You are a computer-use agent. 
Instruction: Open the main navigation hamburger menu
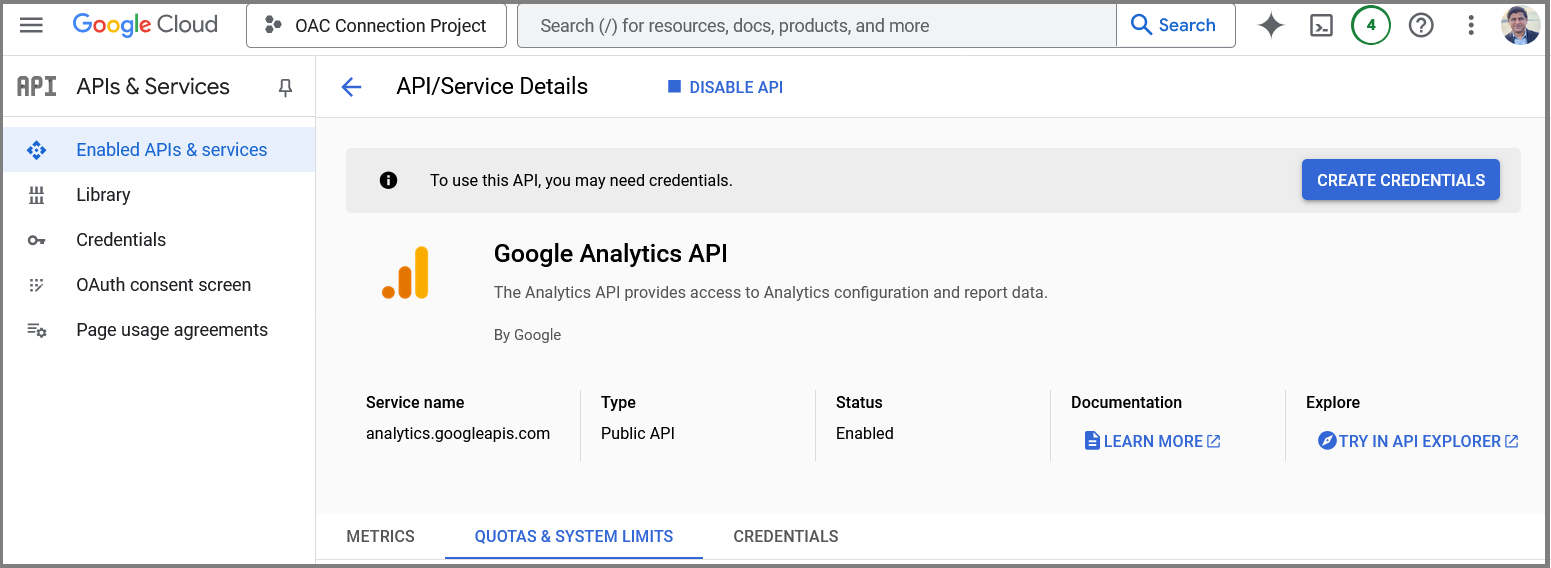click(x=32, y=25)
